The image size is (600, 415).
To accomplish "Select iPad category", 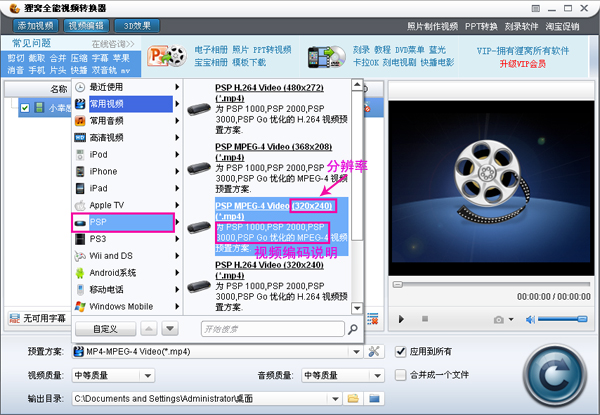I will click(127, 188).
